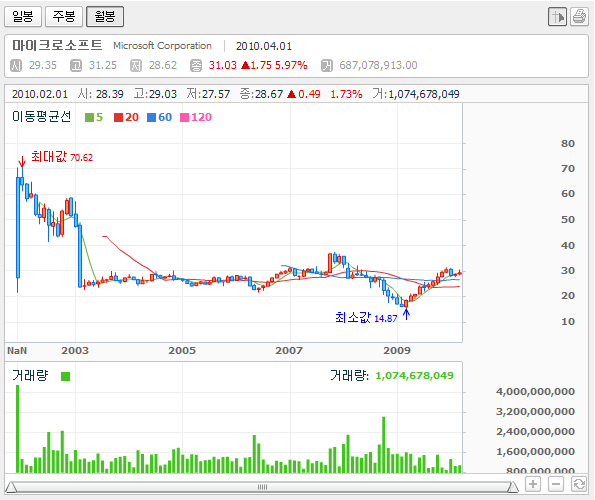The height and width of the screenshot is (500, 595).
Task: Reset chart with the refresh icon
Action: click(579, 484)
